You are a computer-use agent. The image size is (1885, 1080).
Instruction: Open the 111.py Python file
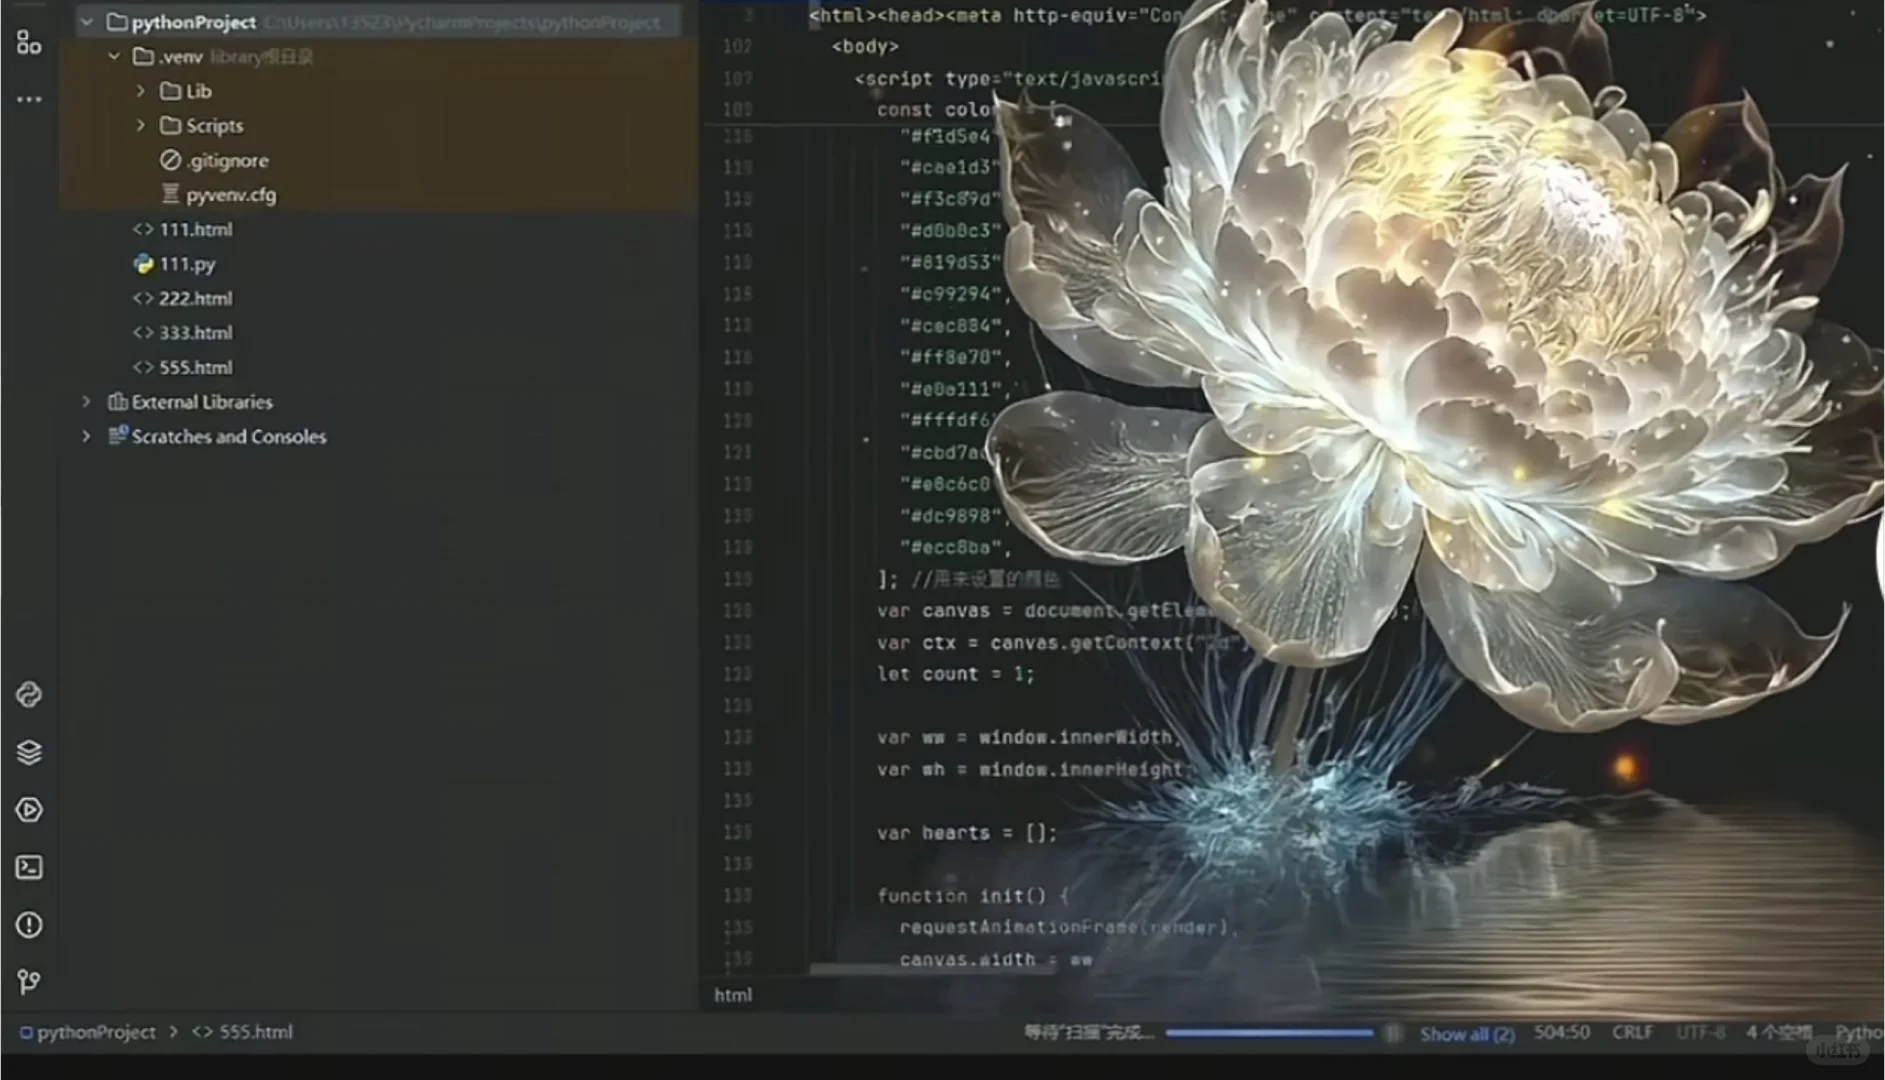click(175, 264)
